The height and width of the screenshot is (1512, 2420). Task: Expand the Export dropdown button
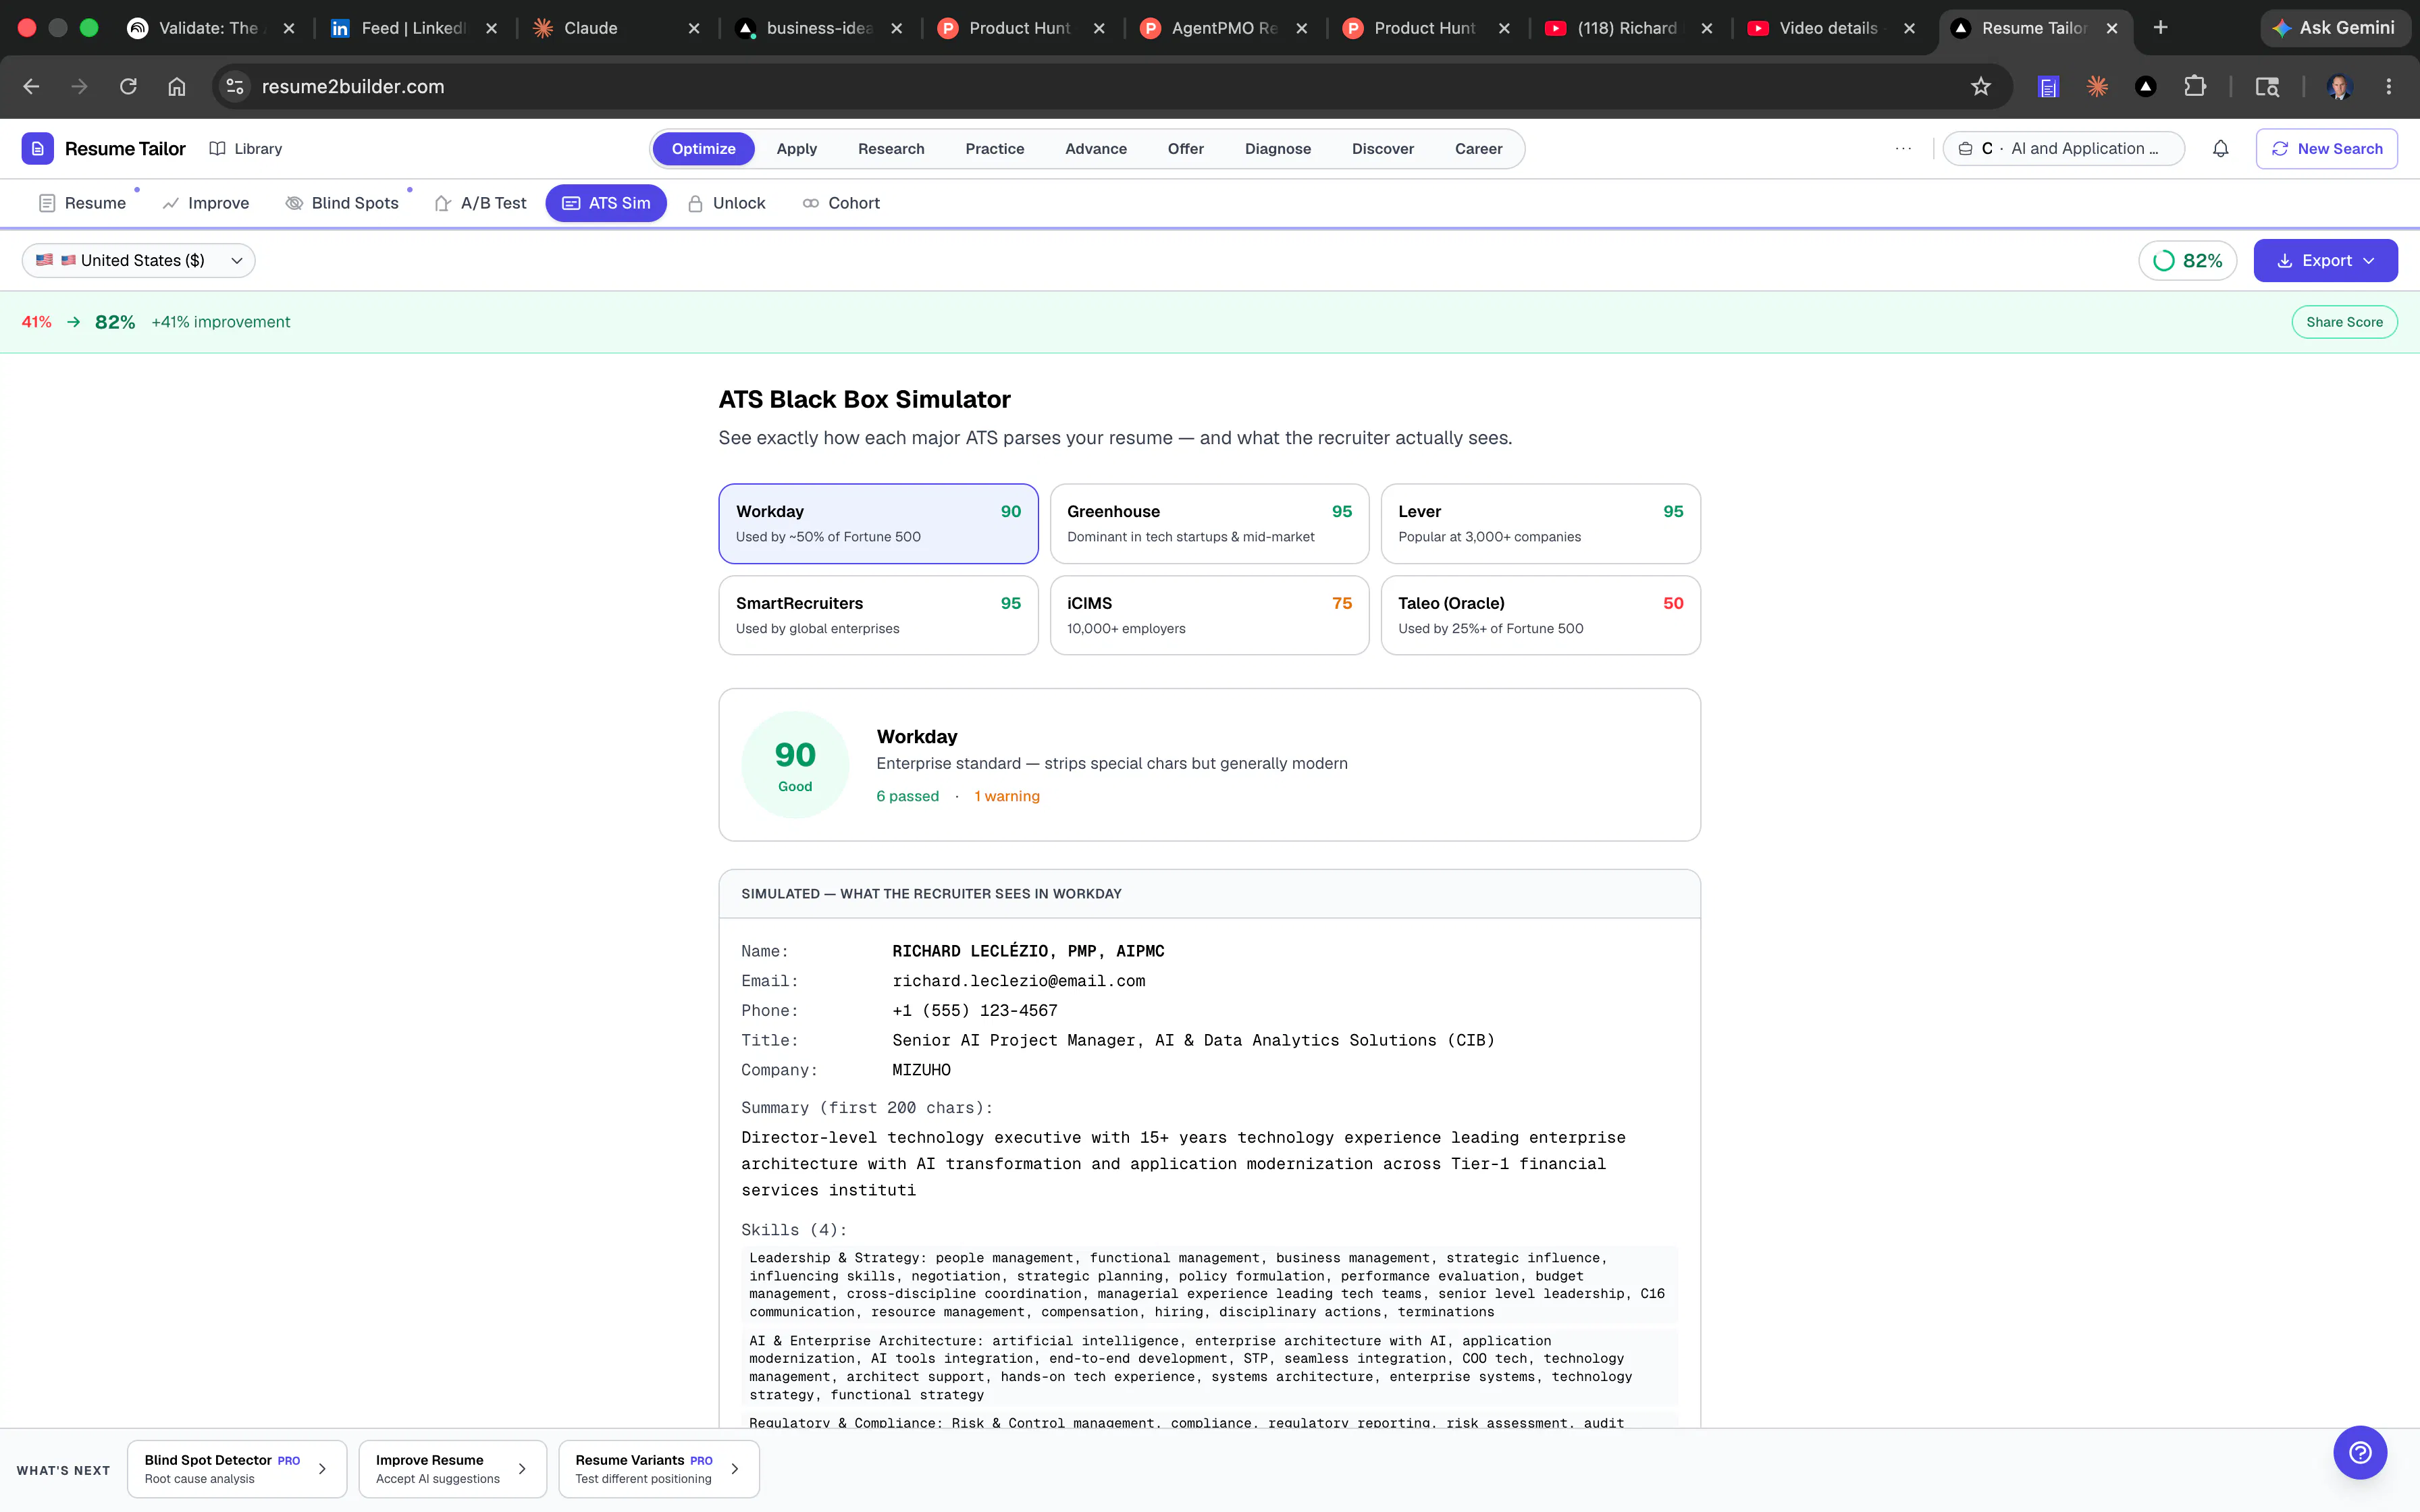pos(2325,260)
